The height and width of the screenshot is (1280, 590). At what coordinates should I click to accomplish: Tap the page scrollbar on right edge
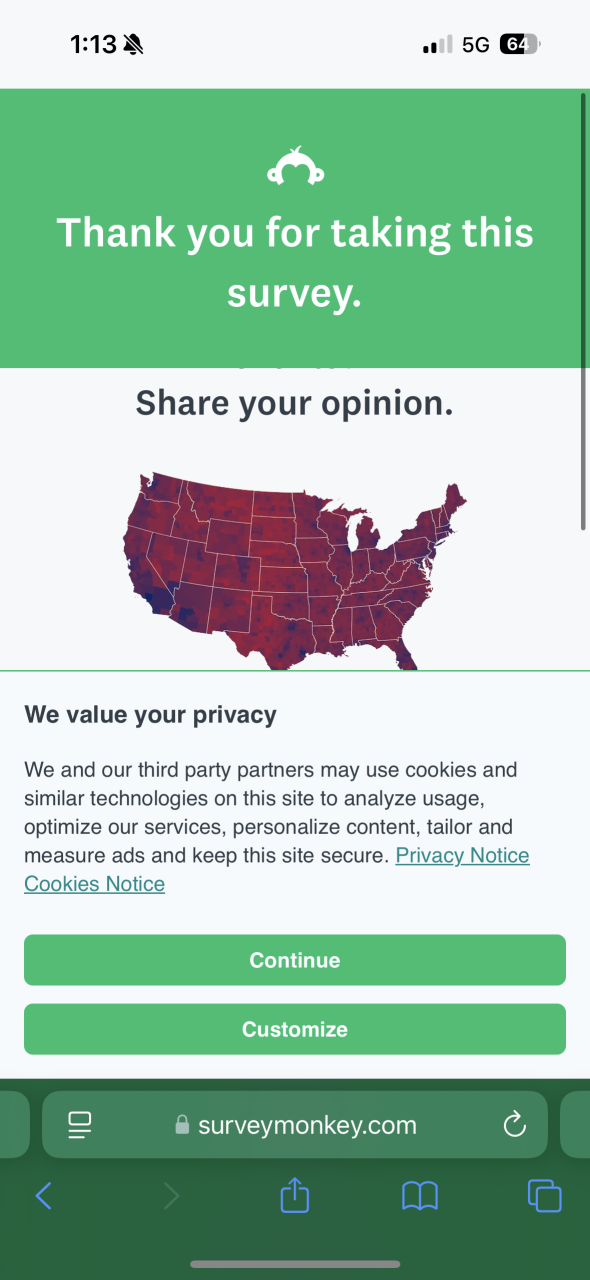(583, 310)
